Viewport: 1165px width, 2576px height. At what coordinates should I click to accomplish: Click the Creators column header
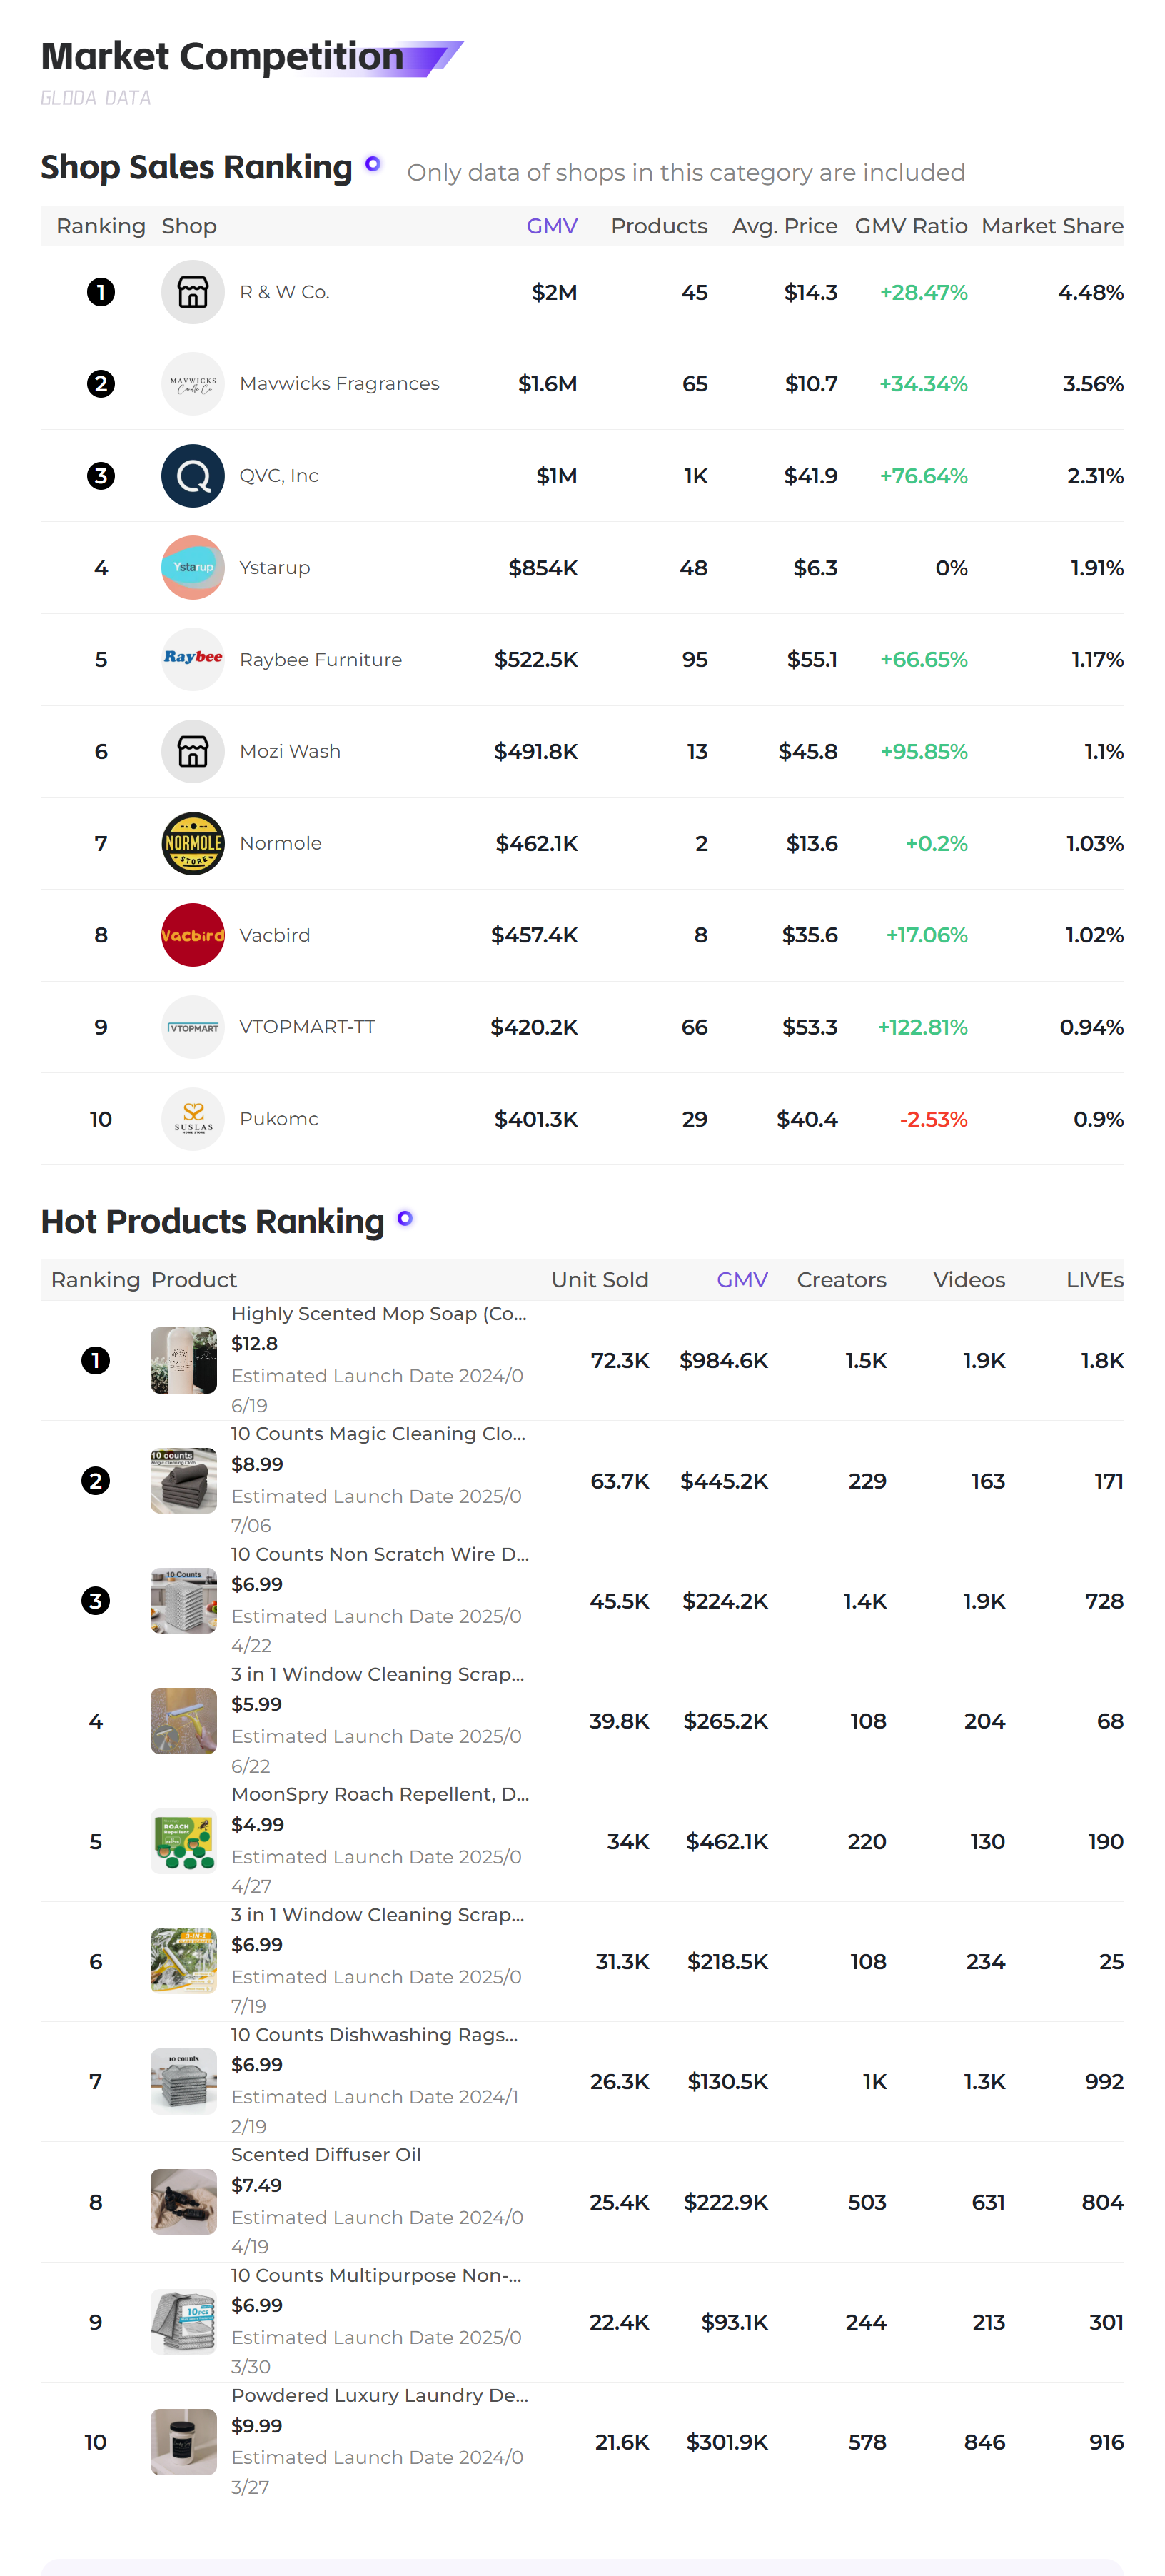pos(841,1280)
